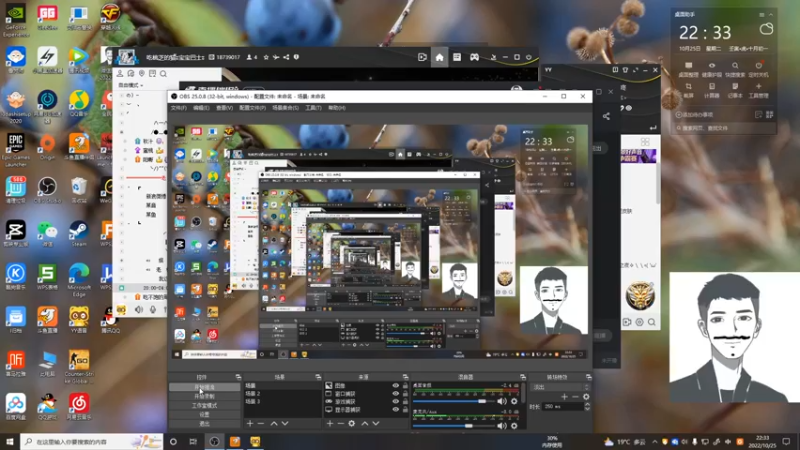Viewport: 800px width, 450px height.
Task: Open GeForce Experience desktop shortcut
Action: (x=15, y=21)
